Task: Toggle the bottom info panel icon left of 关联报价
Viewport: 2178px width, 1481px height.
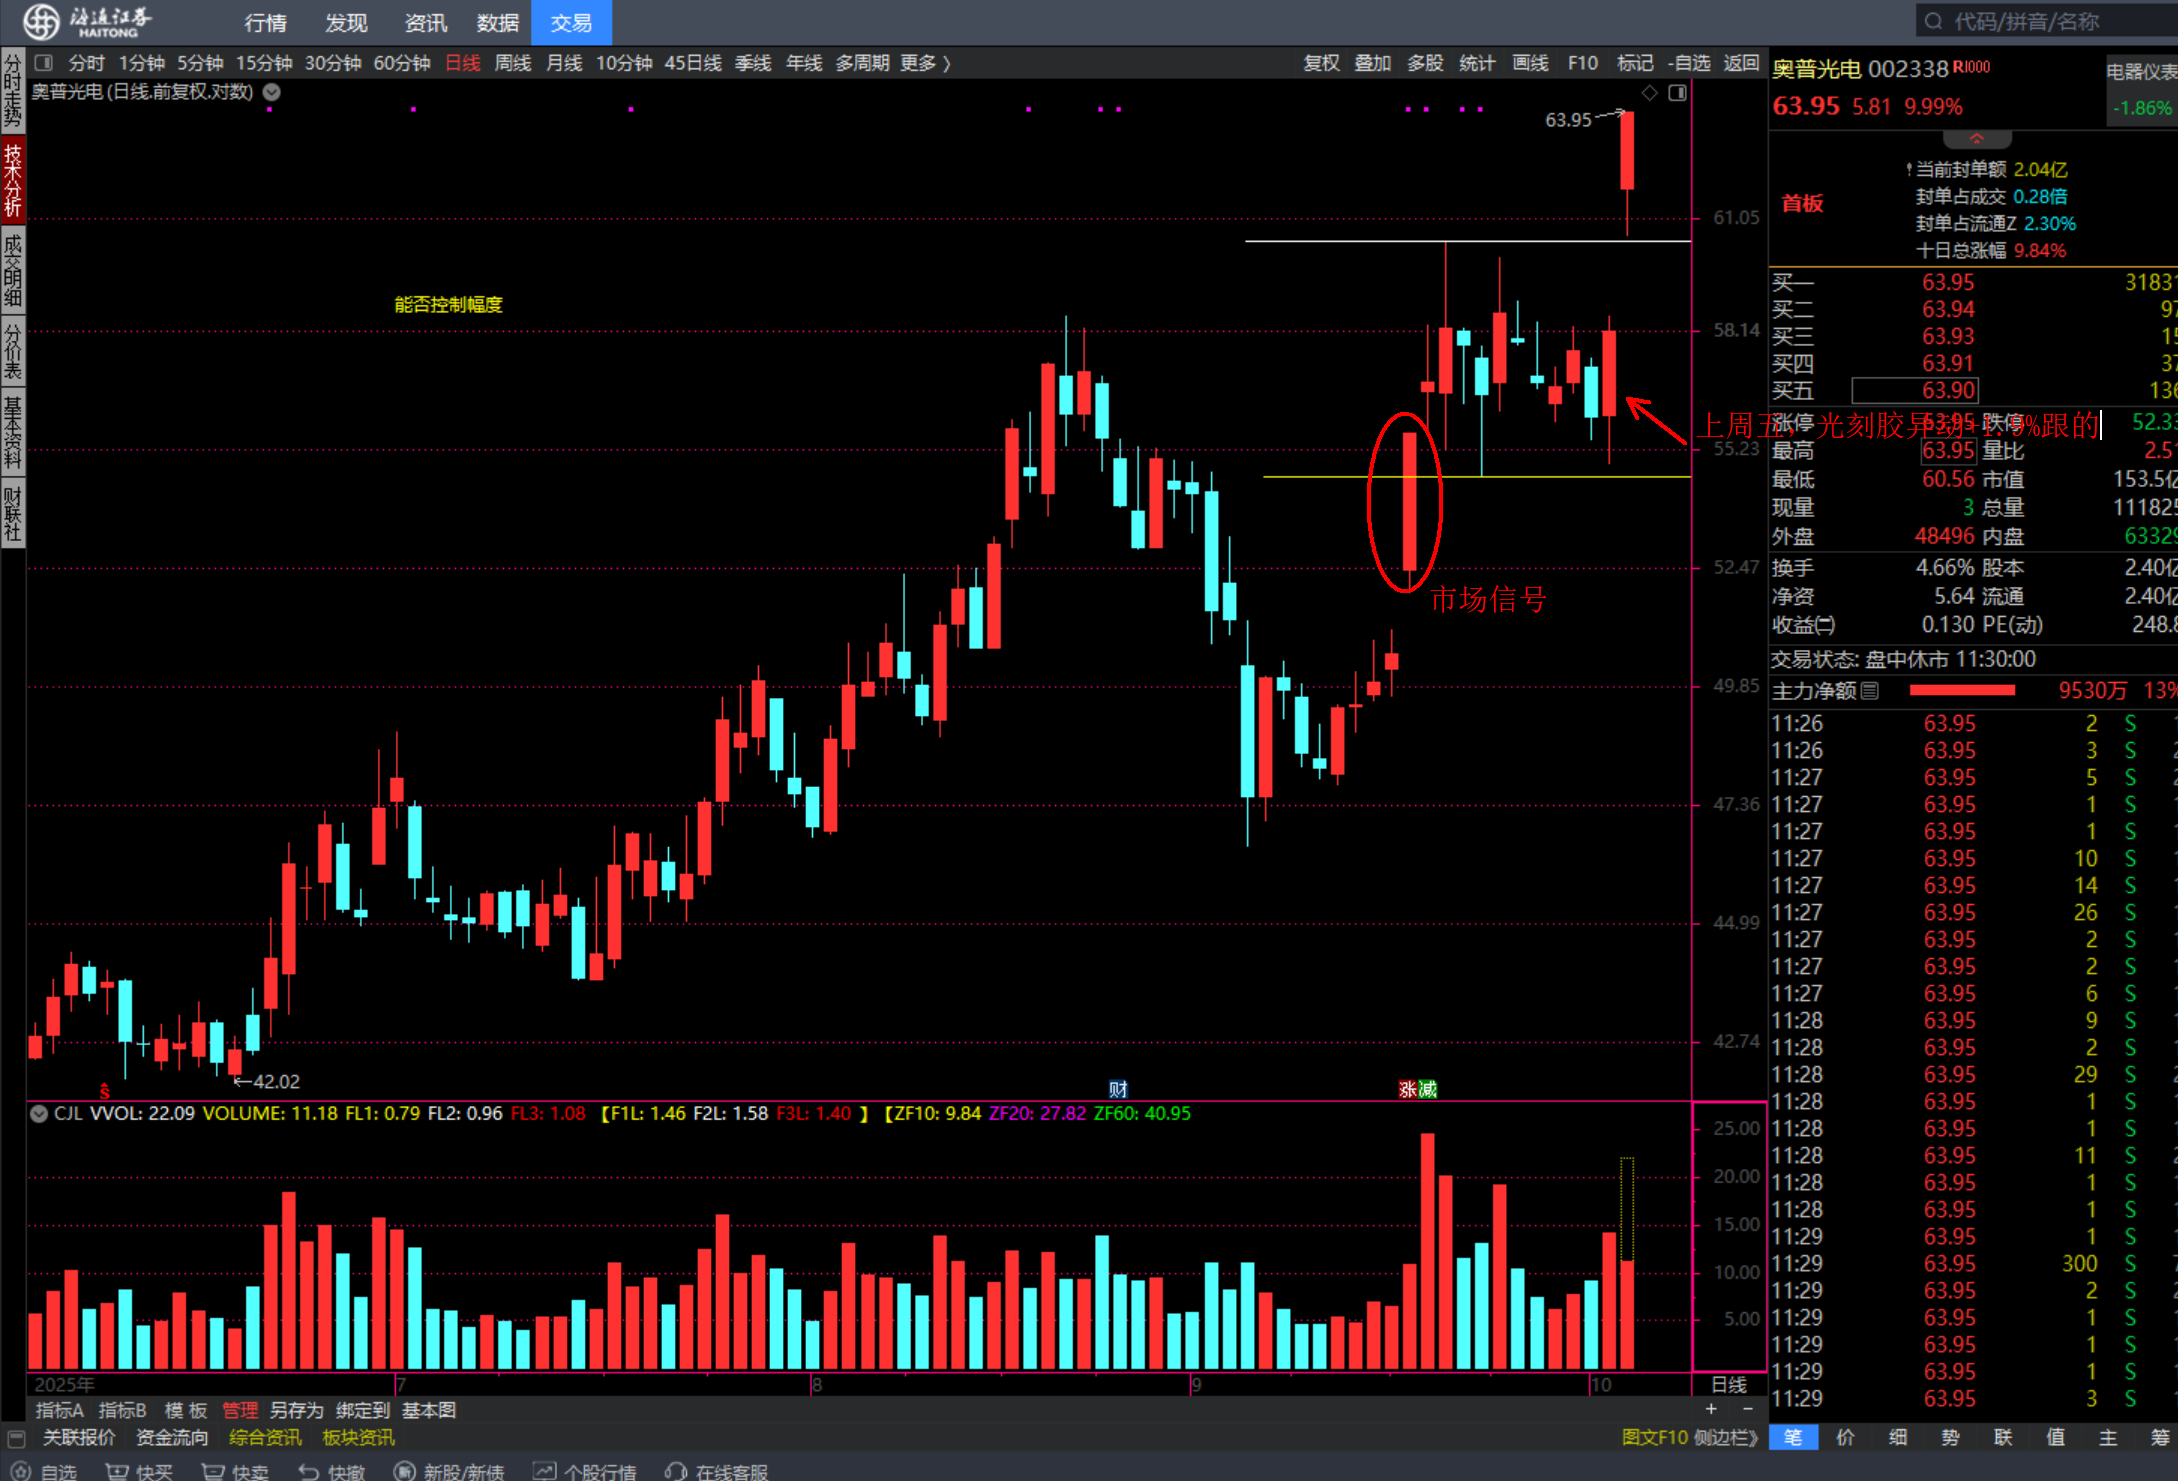Action: coord(16,1438)
